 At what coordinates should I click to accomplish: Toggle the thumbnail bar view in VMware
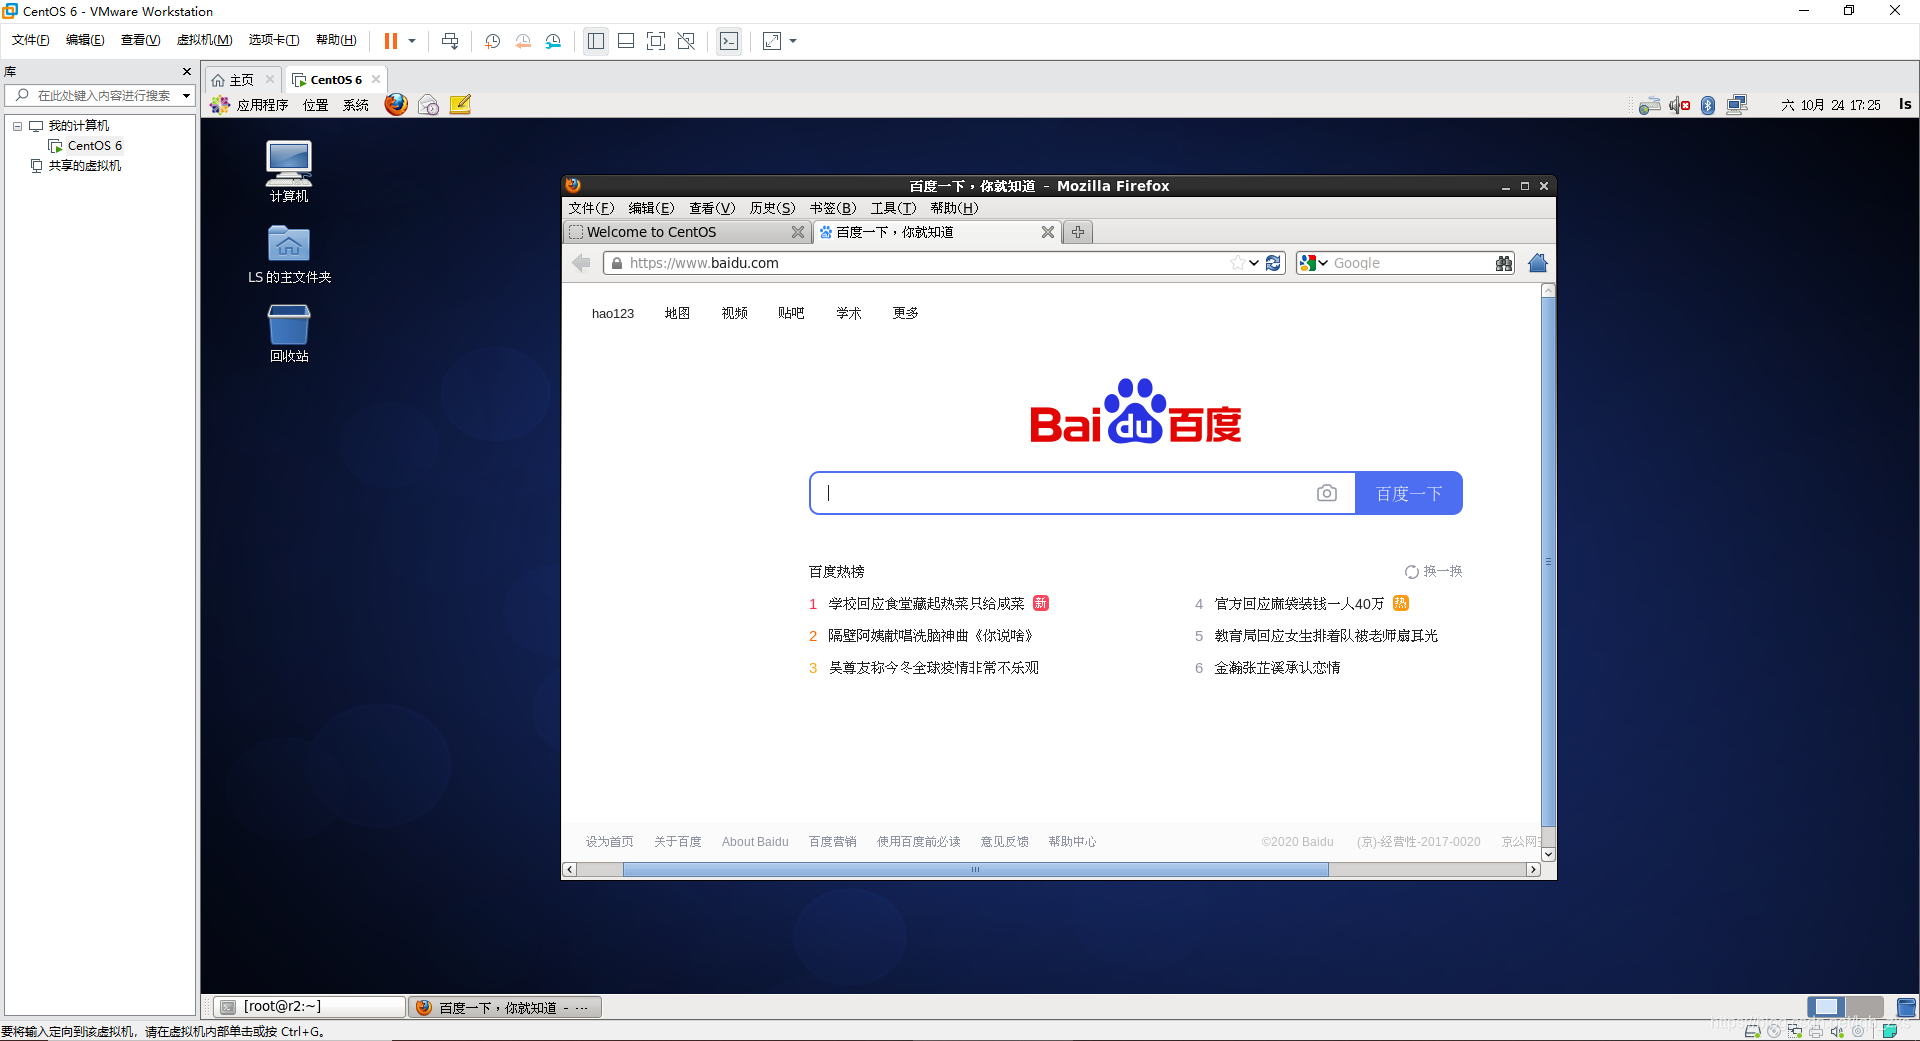626,41
